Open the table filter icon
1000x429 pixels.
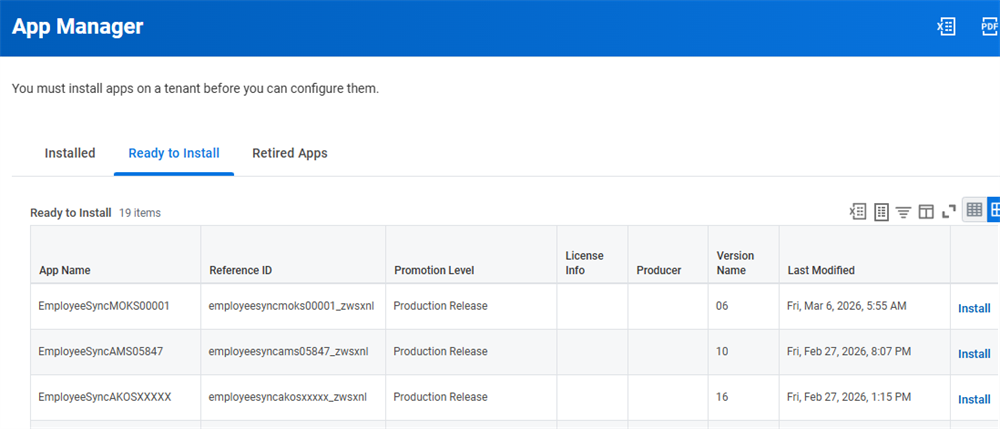point(903,212)
